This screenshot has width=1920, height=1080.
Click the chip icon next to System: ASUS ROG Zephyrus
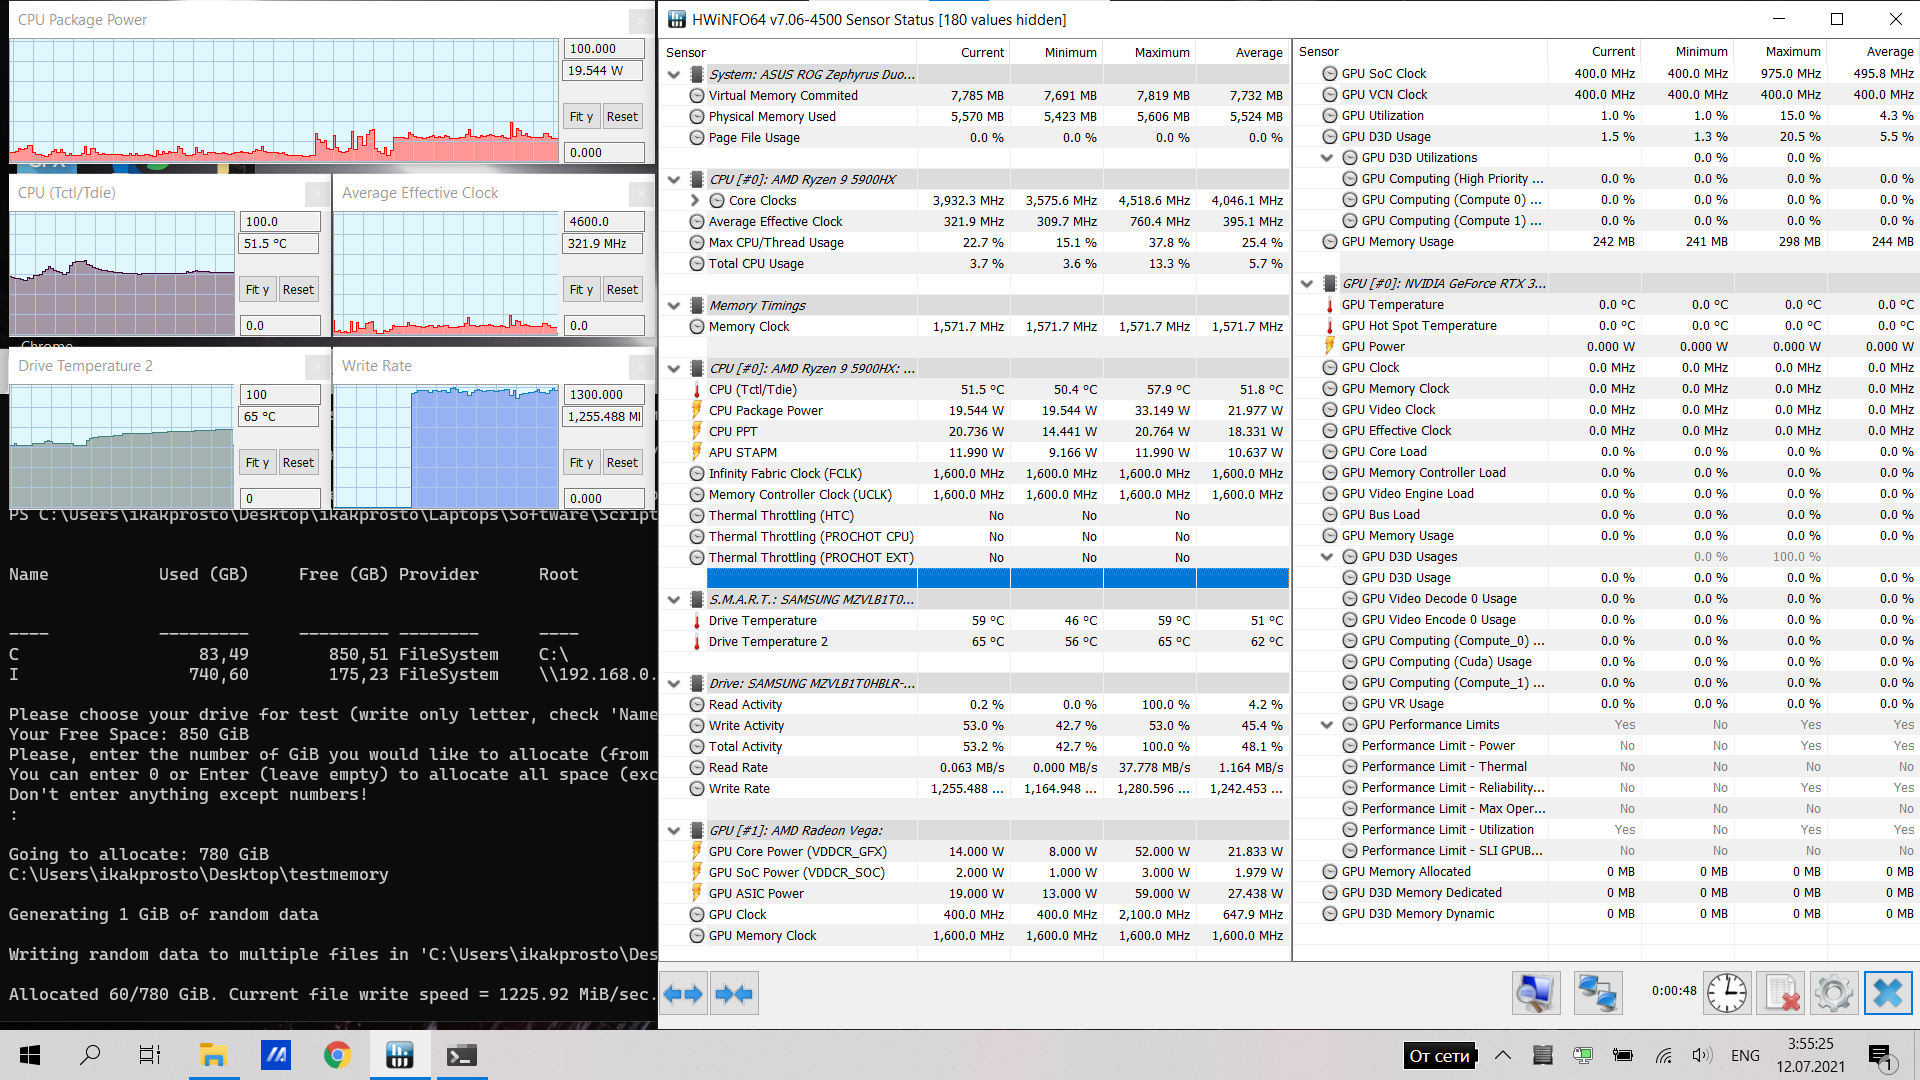(x=697, y=75)
